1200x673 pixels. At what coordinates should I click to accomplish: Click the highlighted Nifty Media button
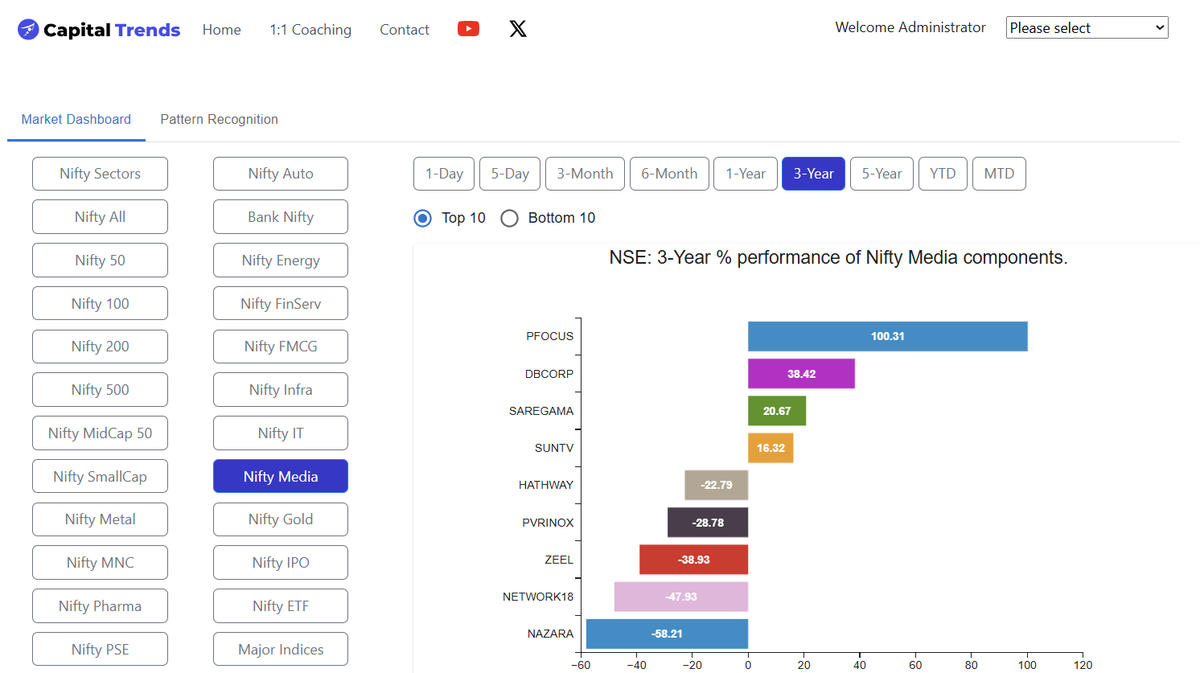click(281, 476)
